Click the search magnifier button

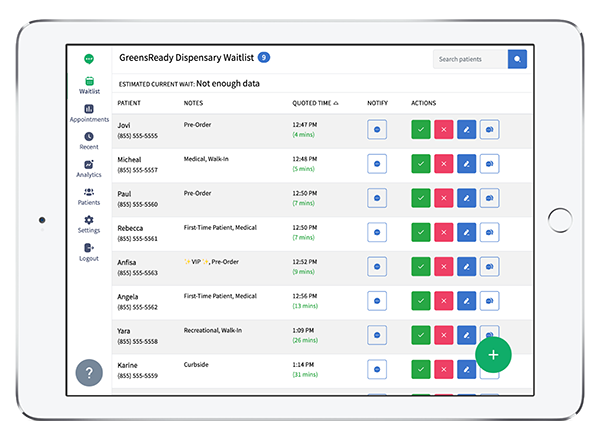pyautogui.click(x=517, y=59)
